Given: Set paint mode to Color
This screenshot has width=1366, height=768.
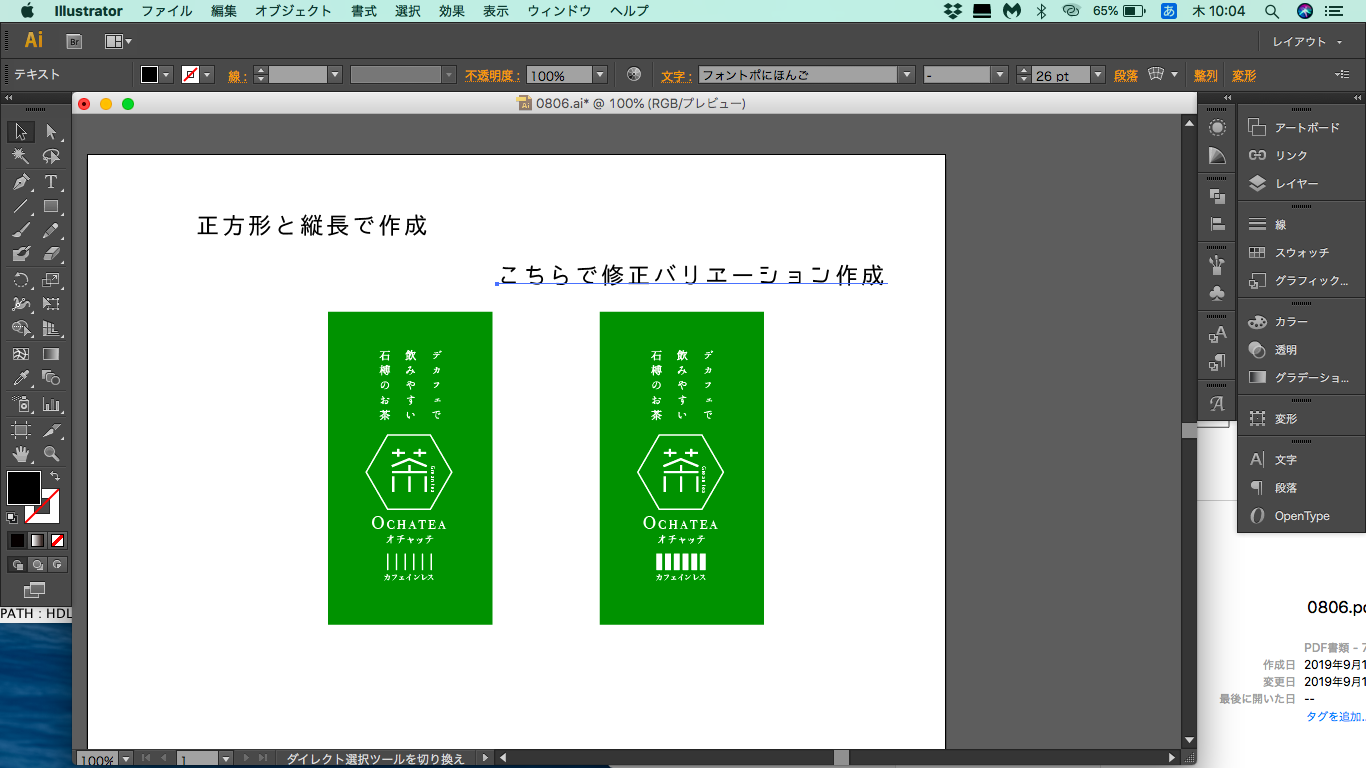Looking at the screenshot, I should [x=17, y=540].
